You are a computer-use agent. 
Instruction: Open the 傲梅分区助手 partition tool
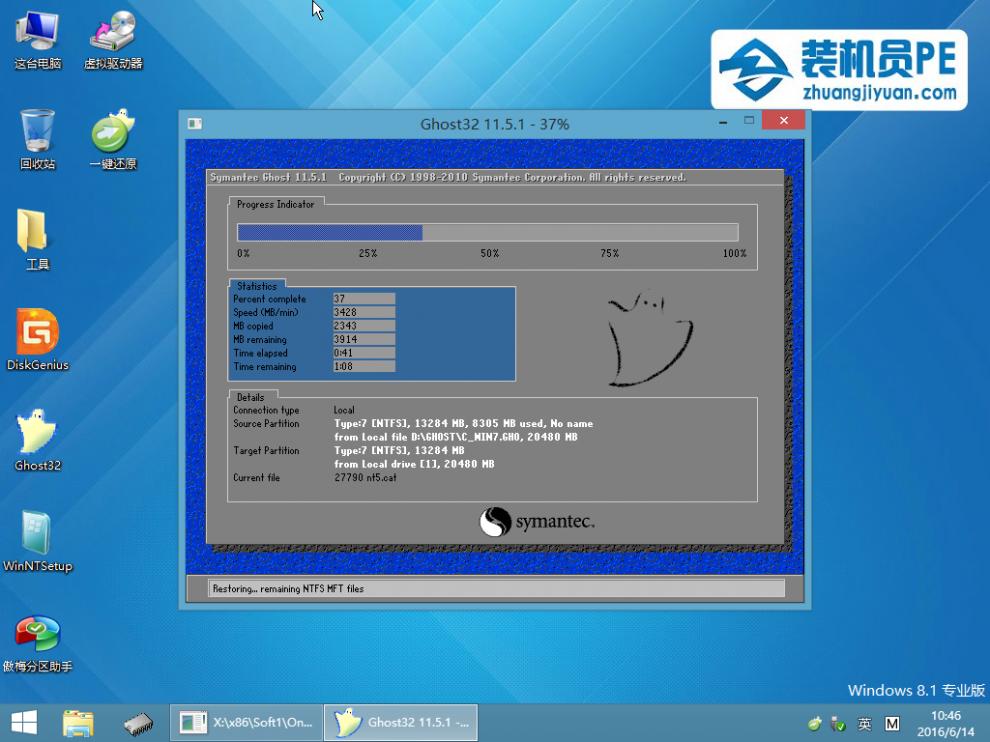point(37,640)
